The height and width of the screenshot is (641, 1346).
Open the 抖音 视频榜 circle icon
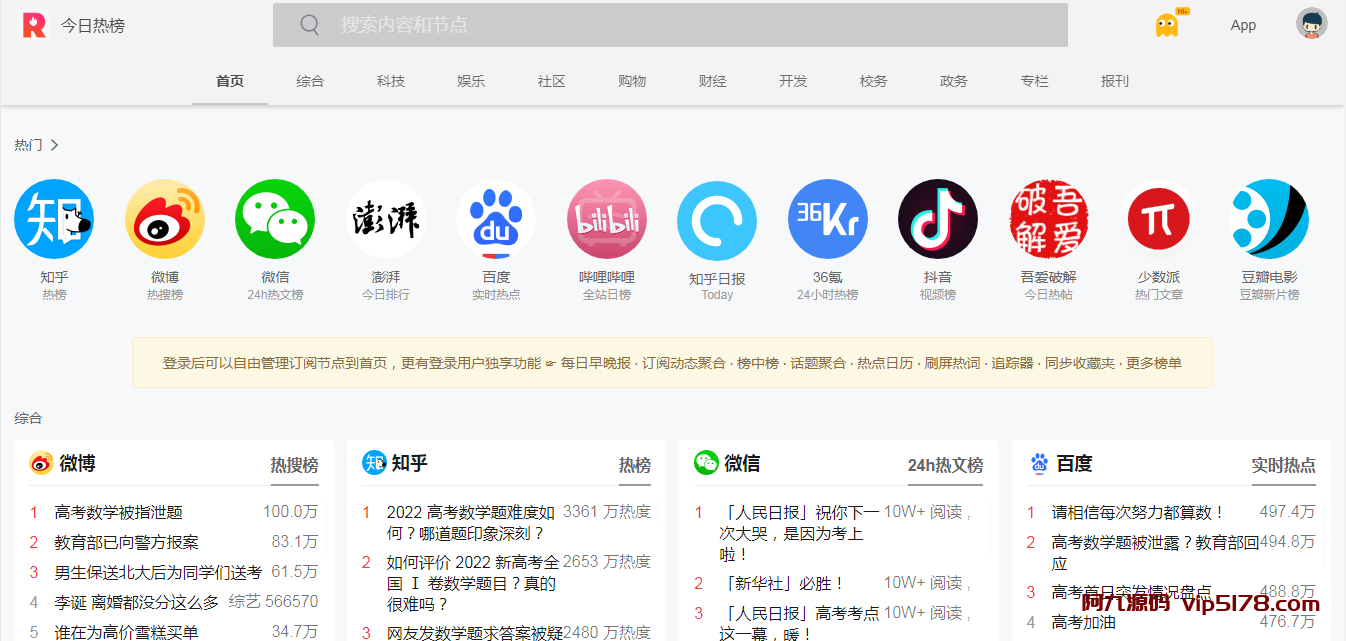[x=938, y=219]
